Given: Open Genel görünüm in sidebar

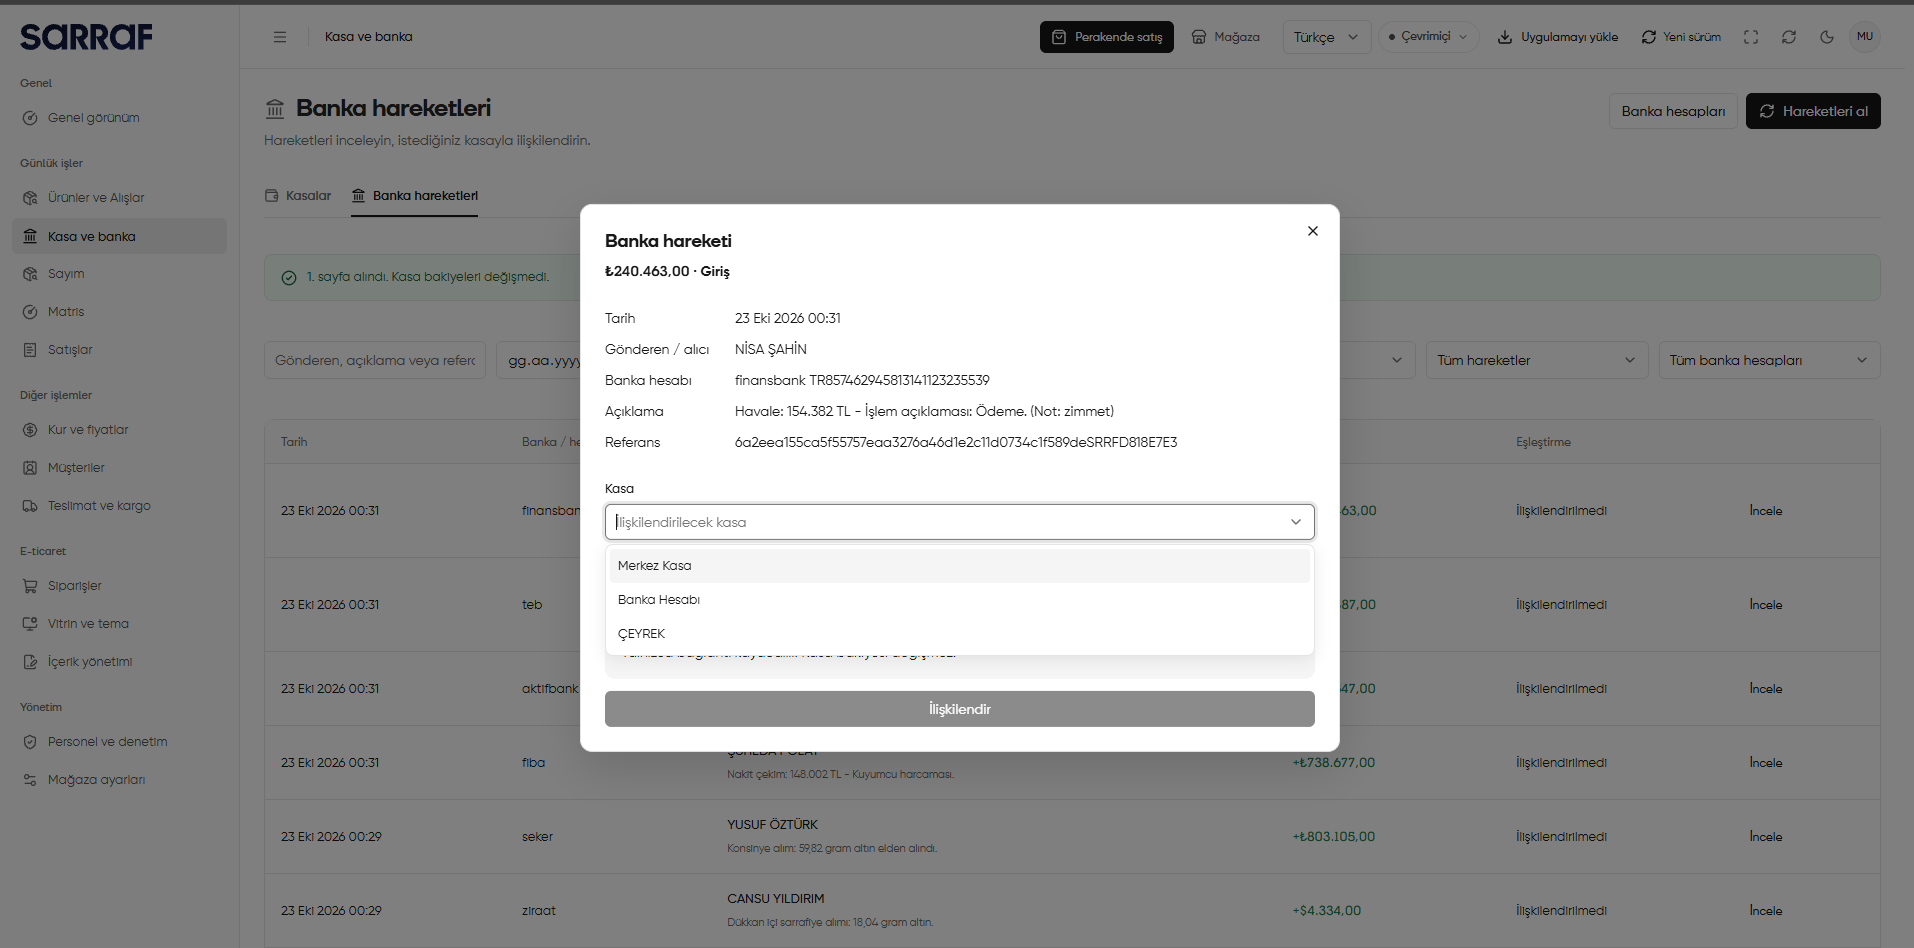Looking at the screenshot, I should tap(119, 118).
